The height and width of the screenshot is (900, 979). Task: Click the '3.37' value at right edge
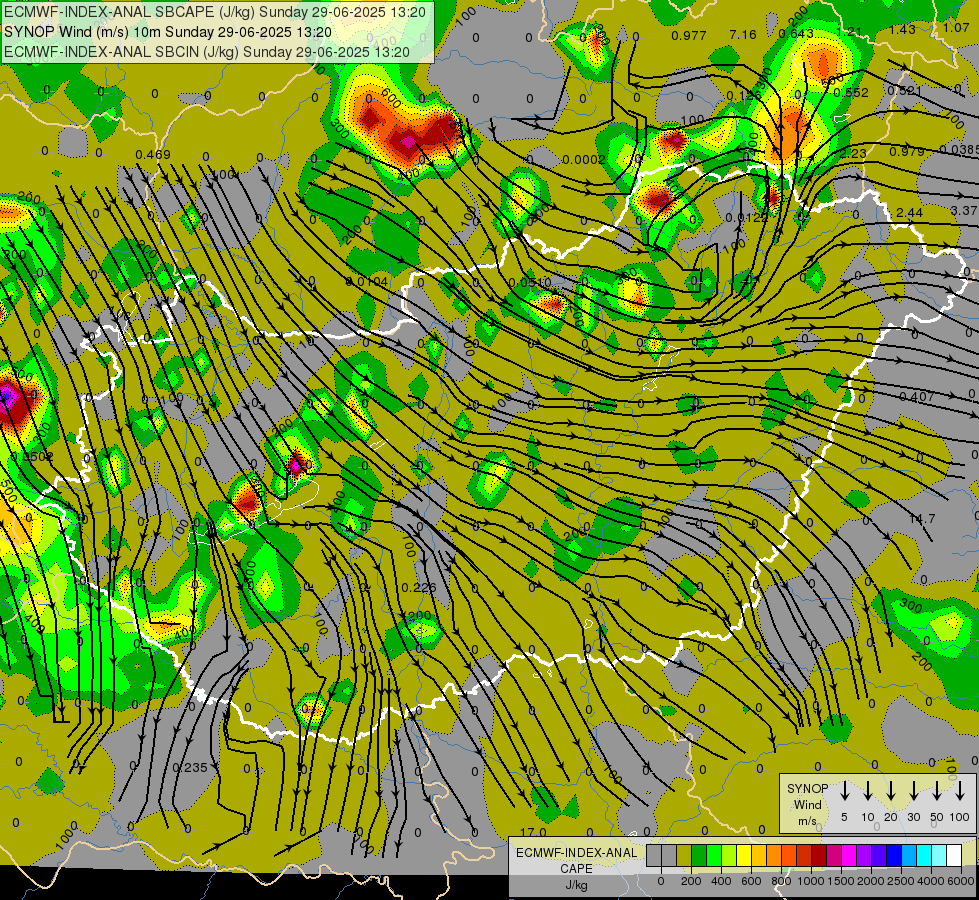[x=963, y=210]
